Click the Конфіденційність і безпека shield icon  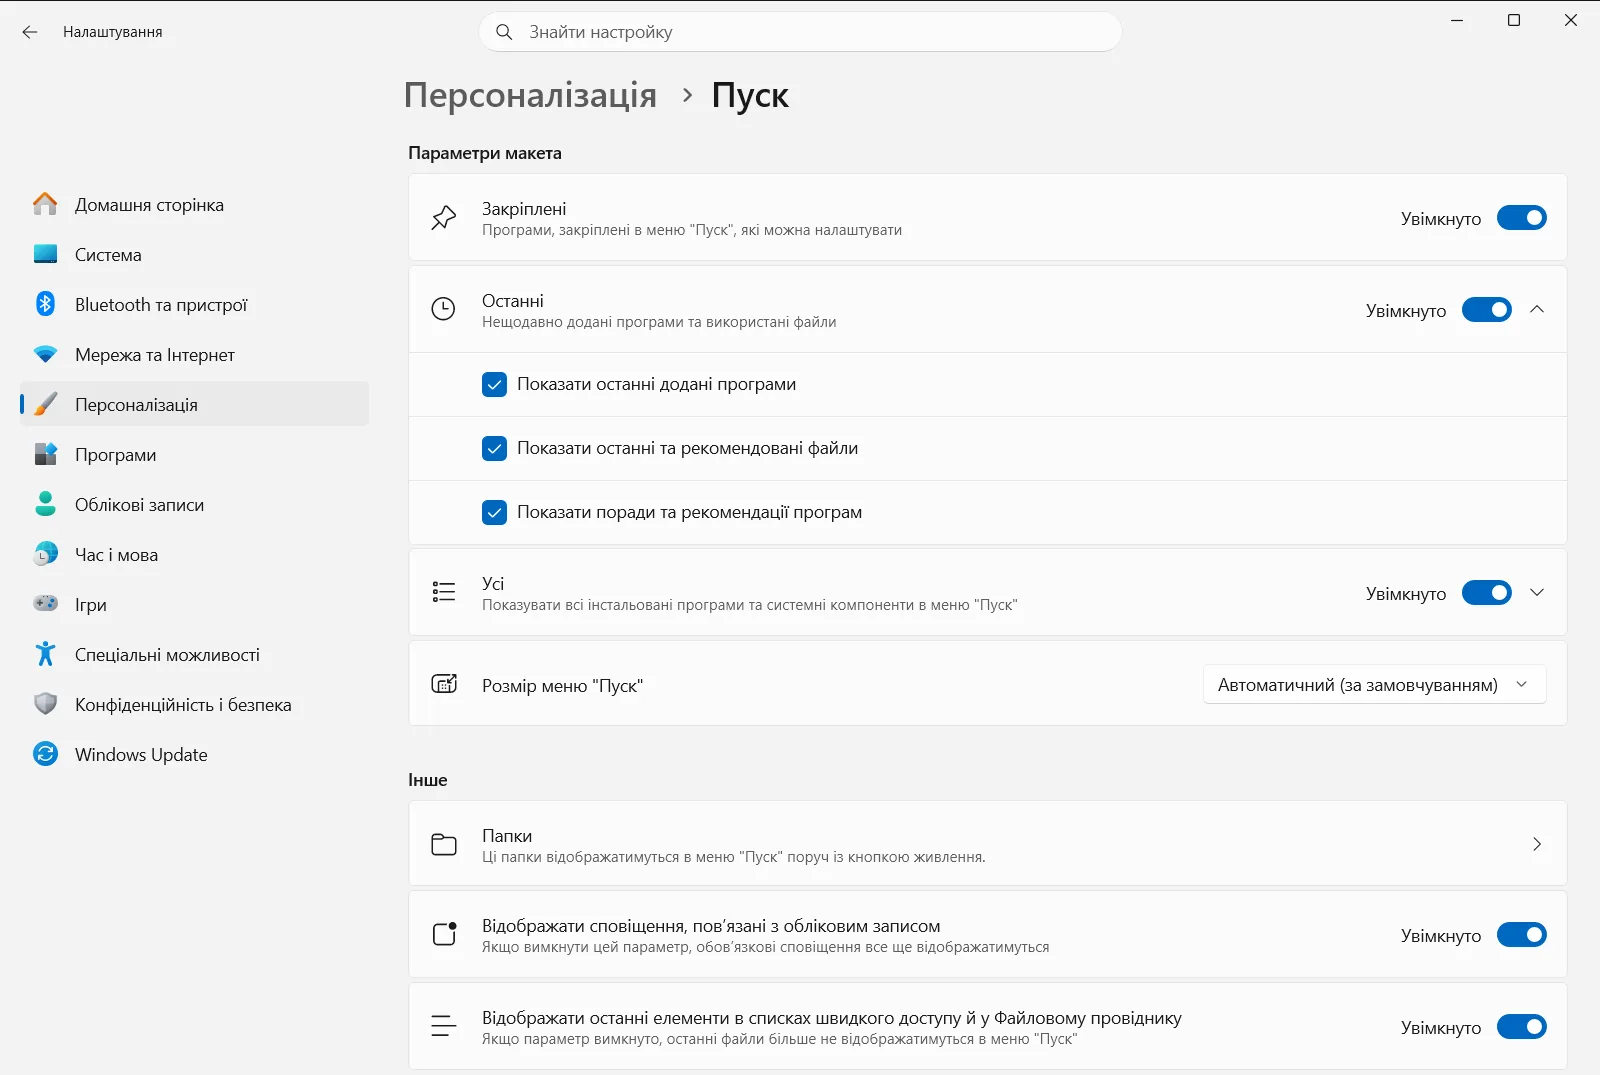click(46, 704)
